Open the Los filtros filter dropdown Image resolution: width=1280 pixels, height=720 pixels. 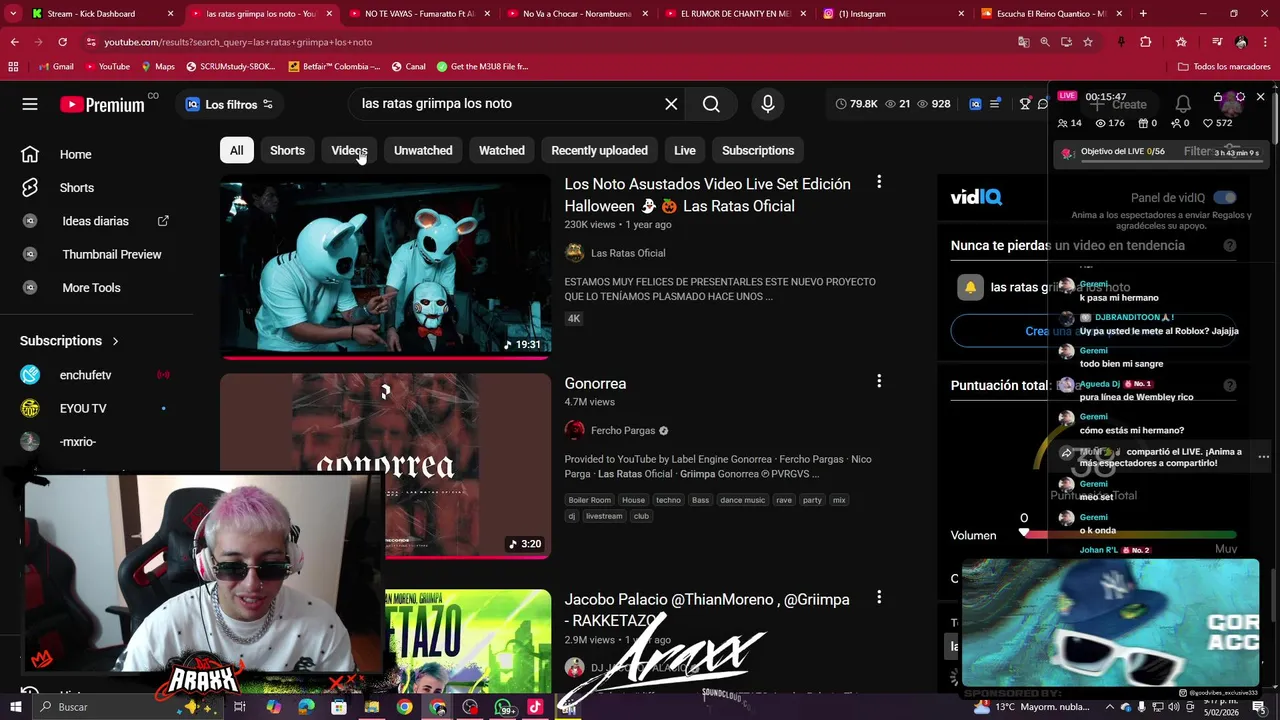click(x=228, y=104)
